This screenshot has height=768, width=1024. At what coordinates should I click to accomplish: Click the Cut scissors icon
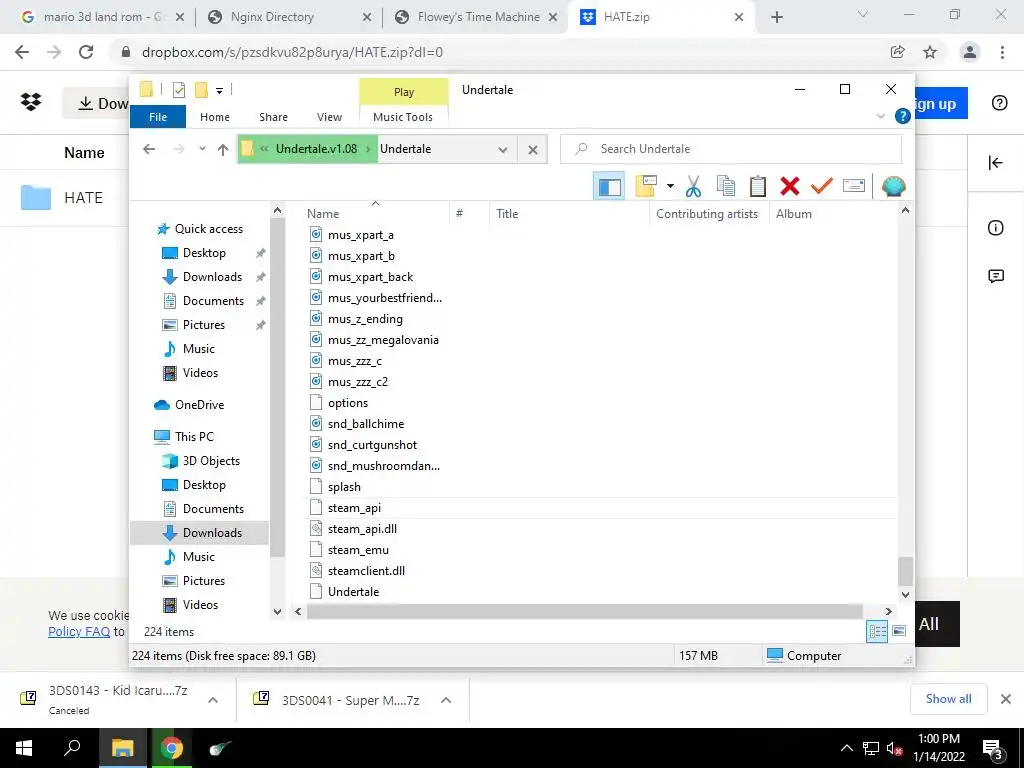pos(694,187)
